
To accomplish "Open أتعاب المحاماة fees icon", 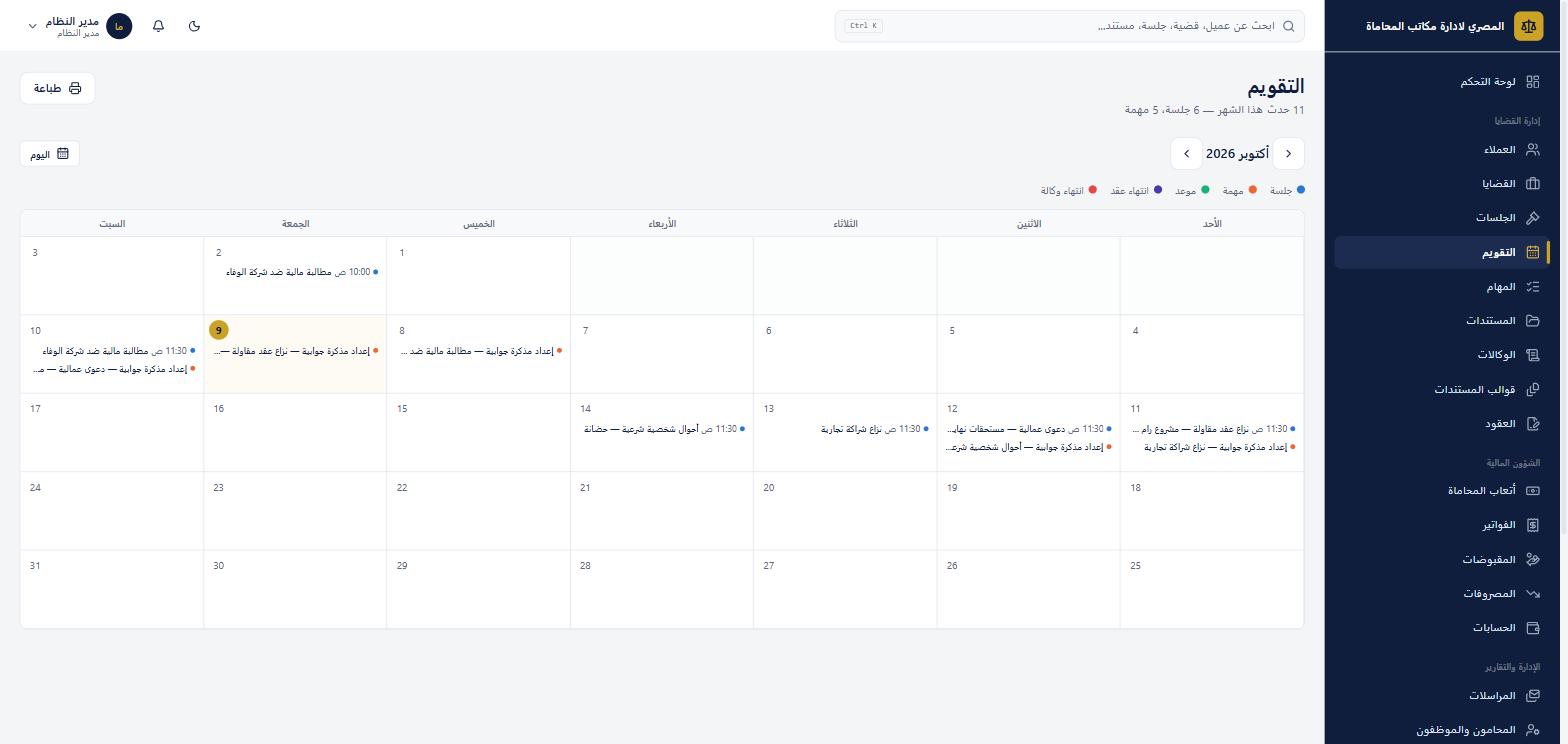I will 1533,491.
